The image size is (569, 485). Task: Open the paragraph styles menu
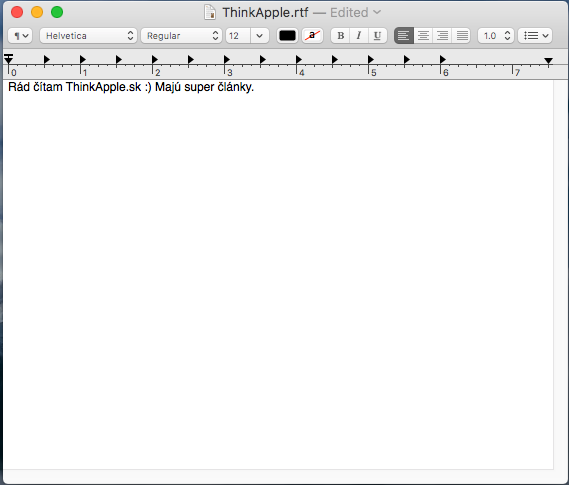[20, 36]
